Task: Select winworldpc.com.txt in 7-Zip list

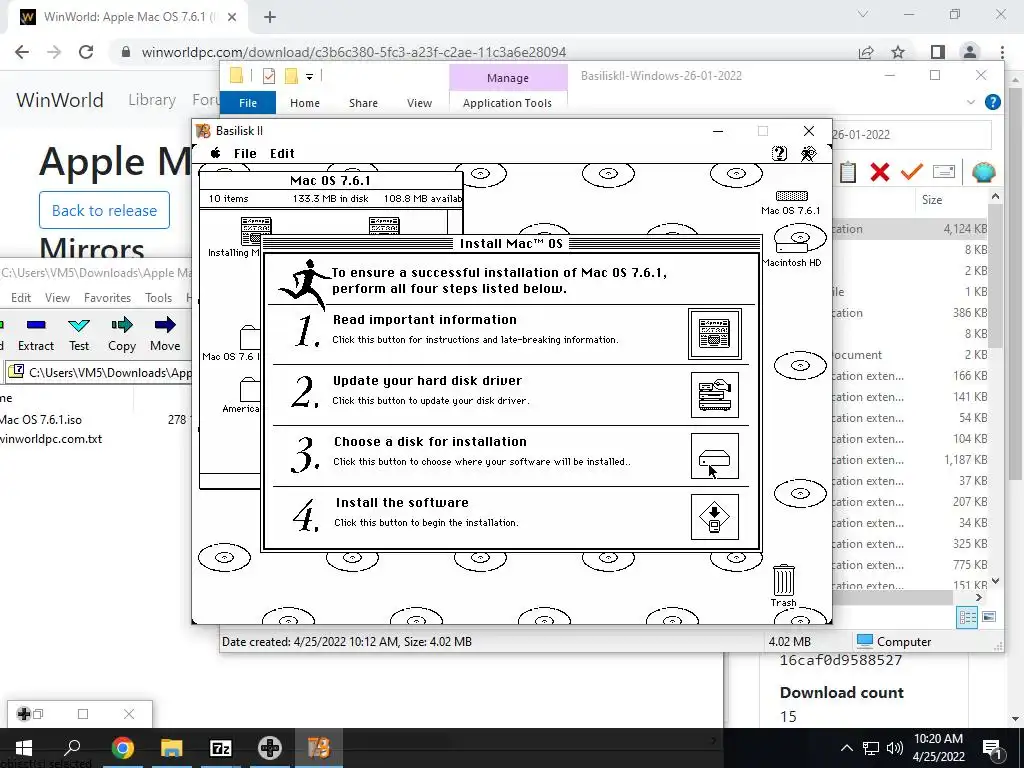Action: 51,439
